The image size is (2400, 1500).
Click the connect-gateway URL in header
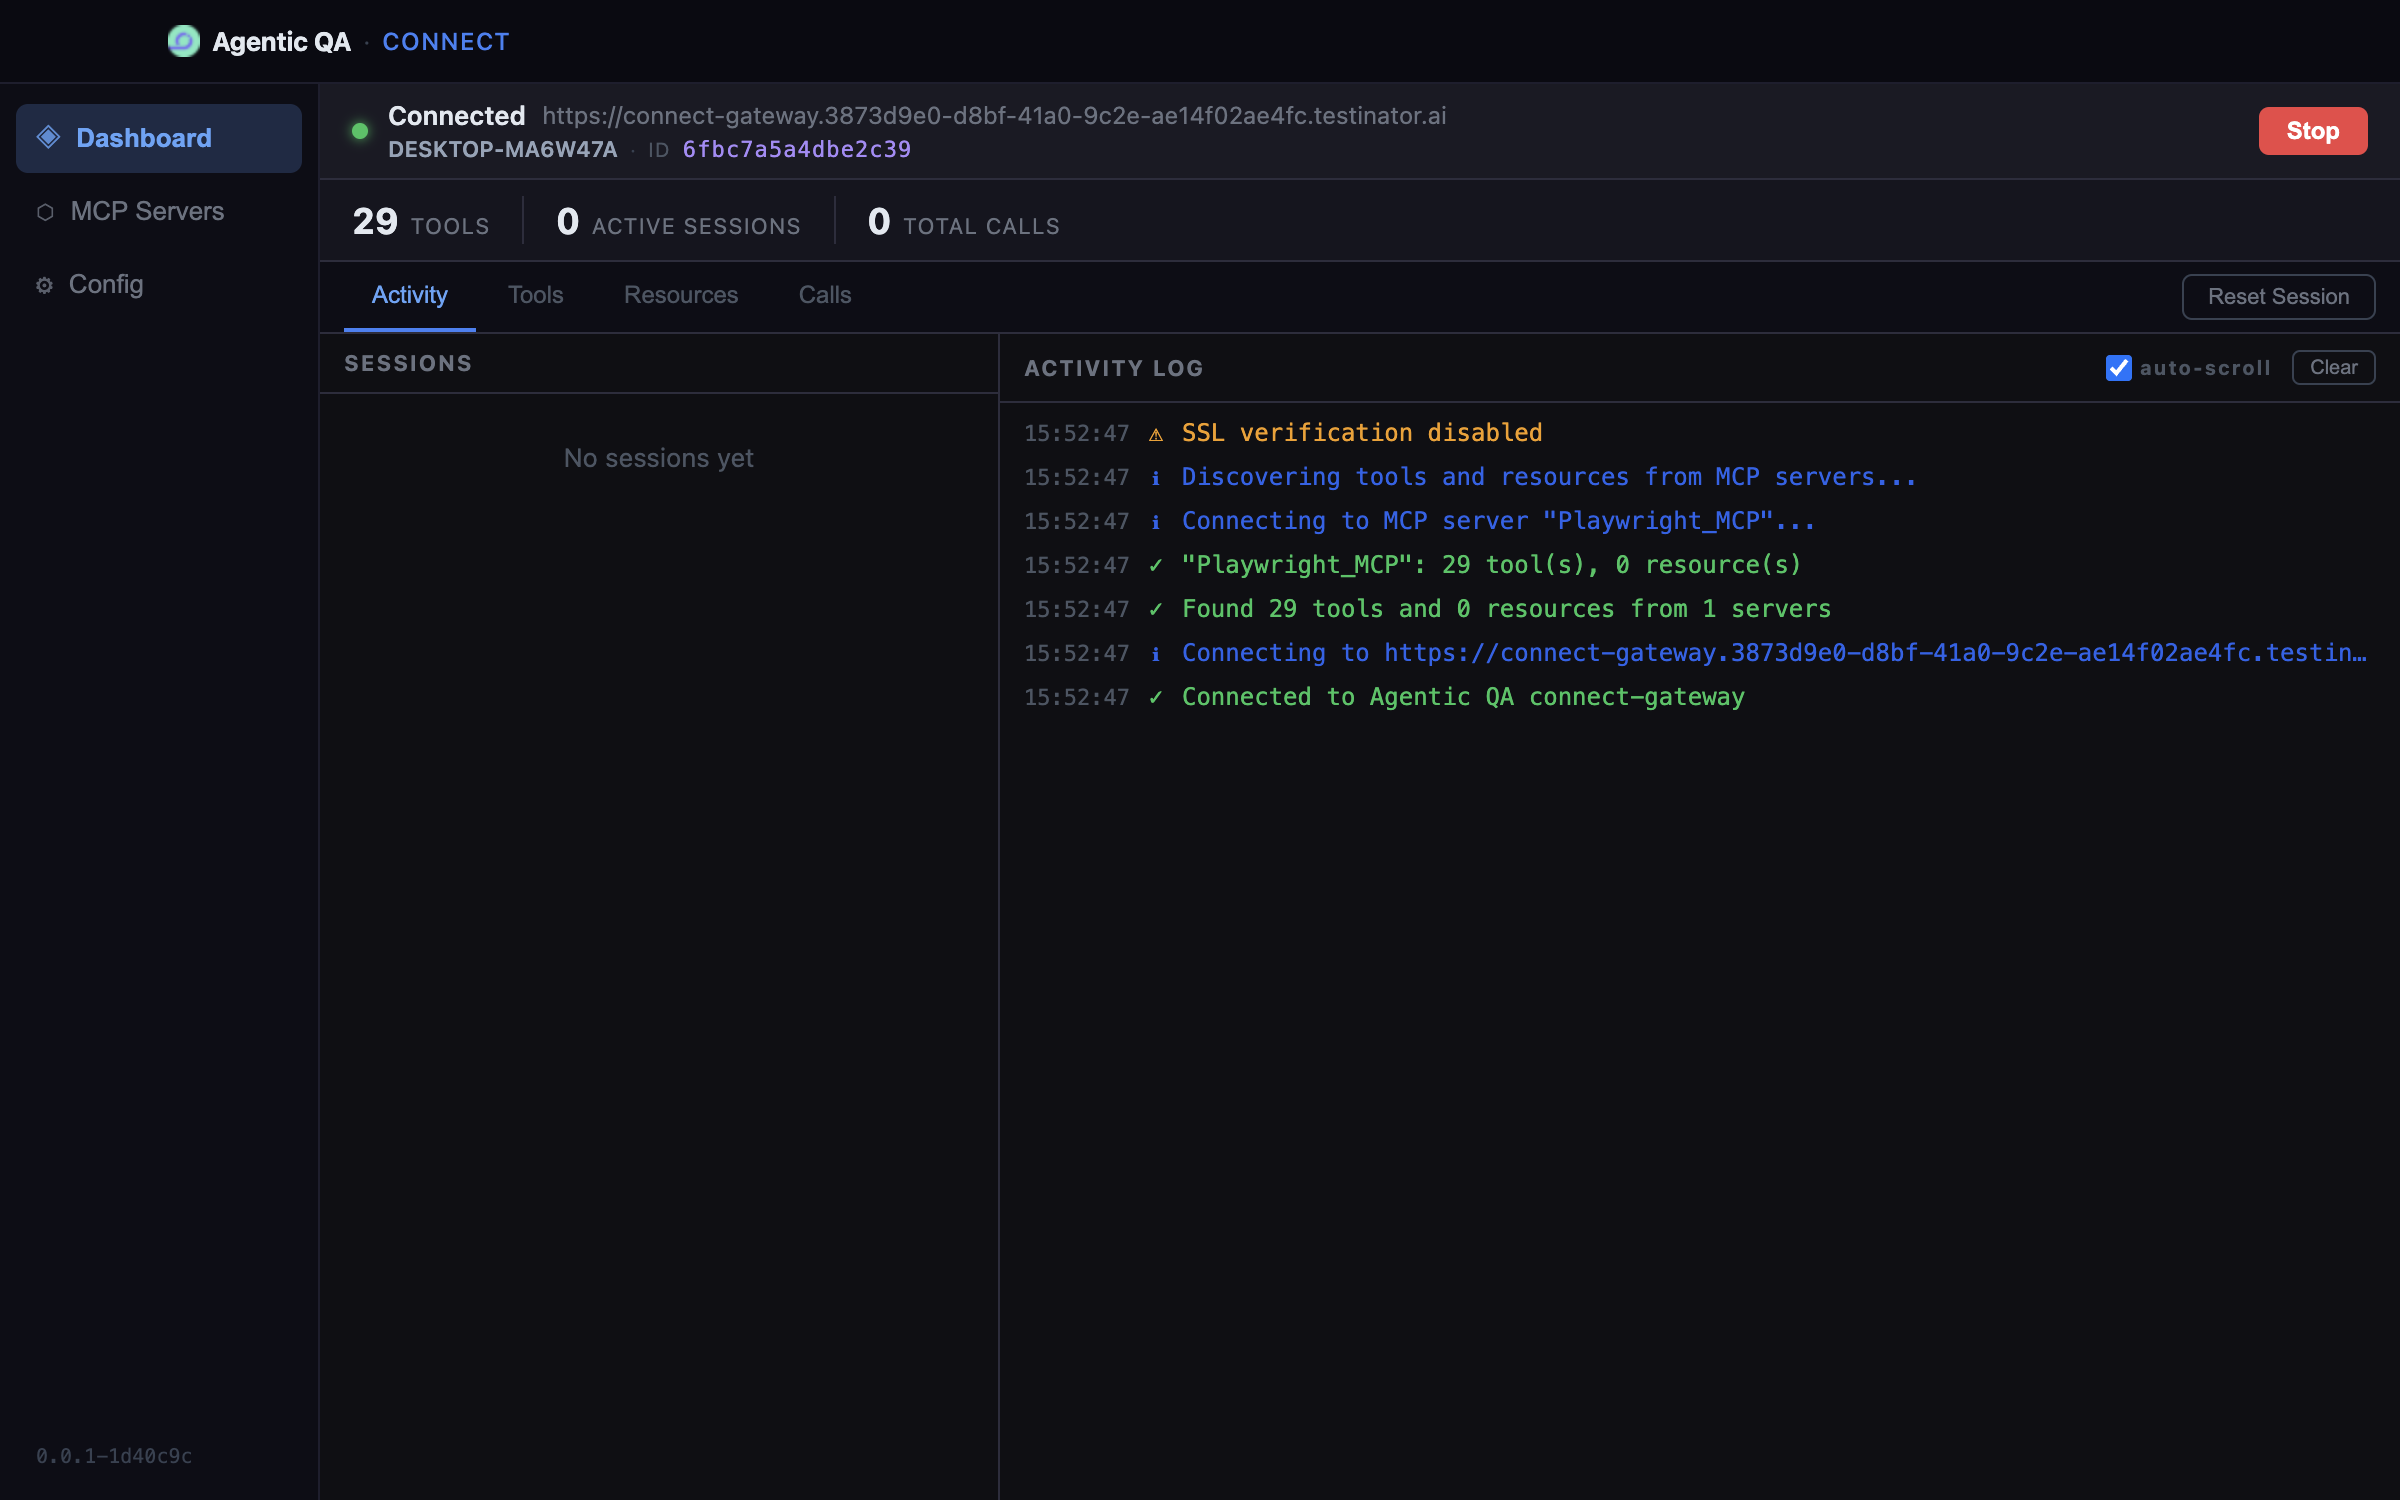click(994, 116)
